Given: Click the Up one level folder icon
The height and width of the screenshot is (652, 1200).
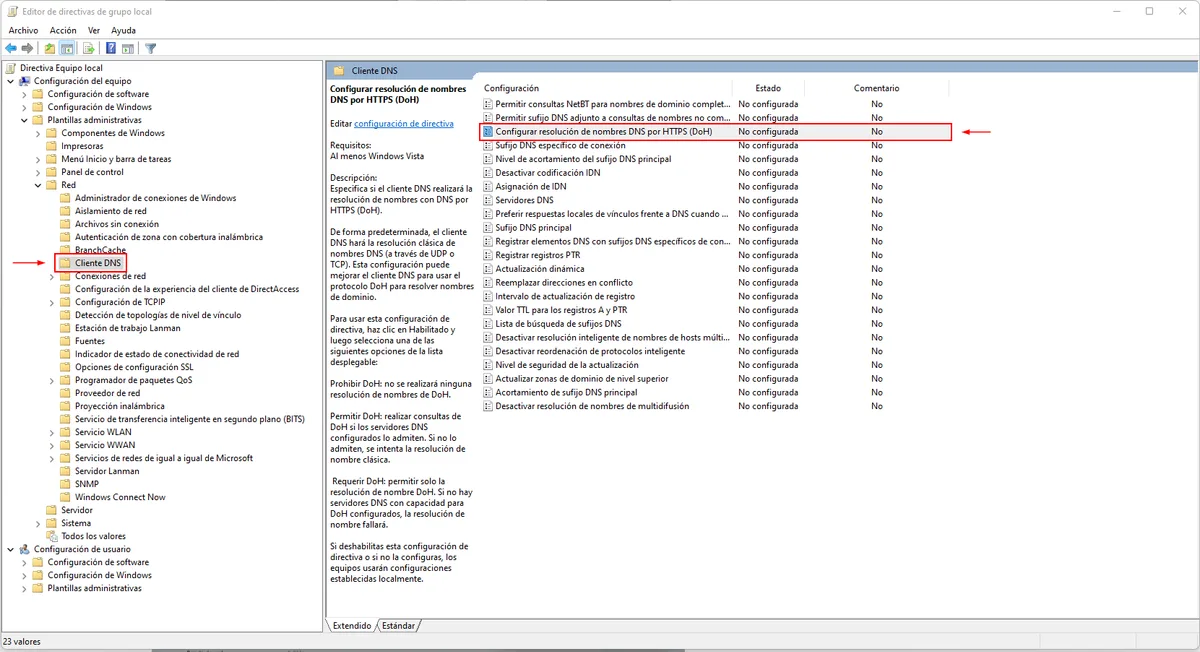Looking at the screenshot, I should click(x=50, y=48).
